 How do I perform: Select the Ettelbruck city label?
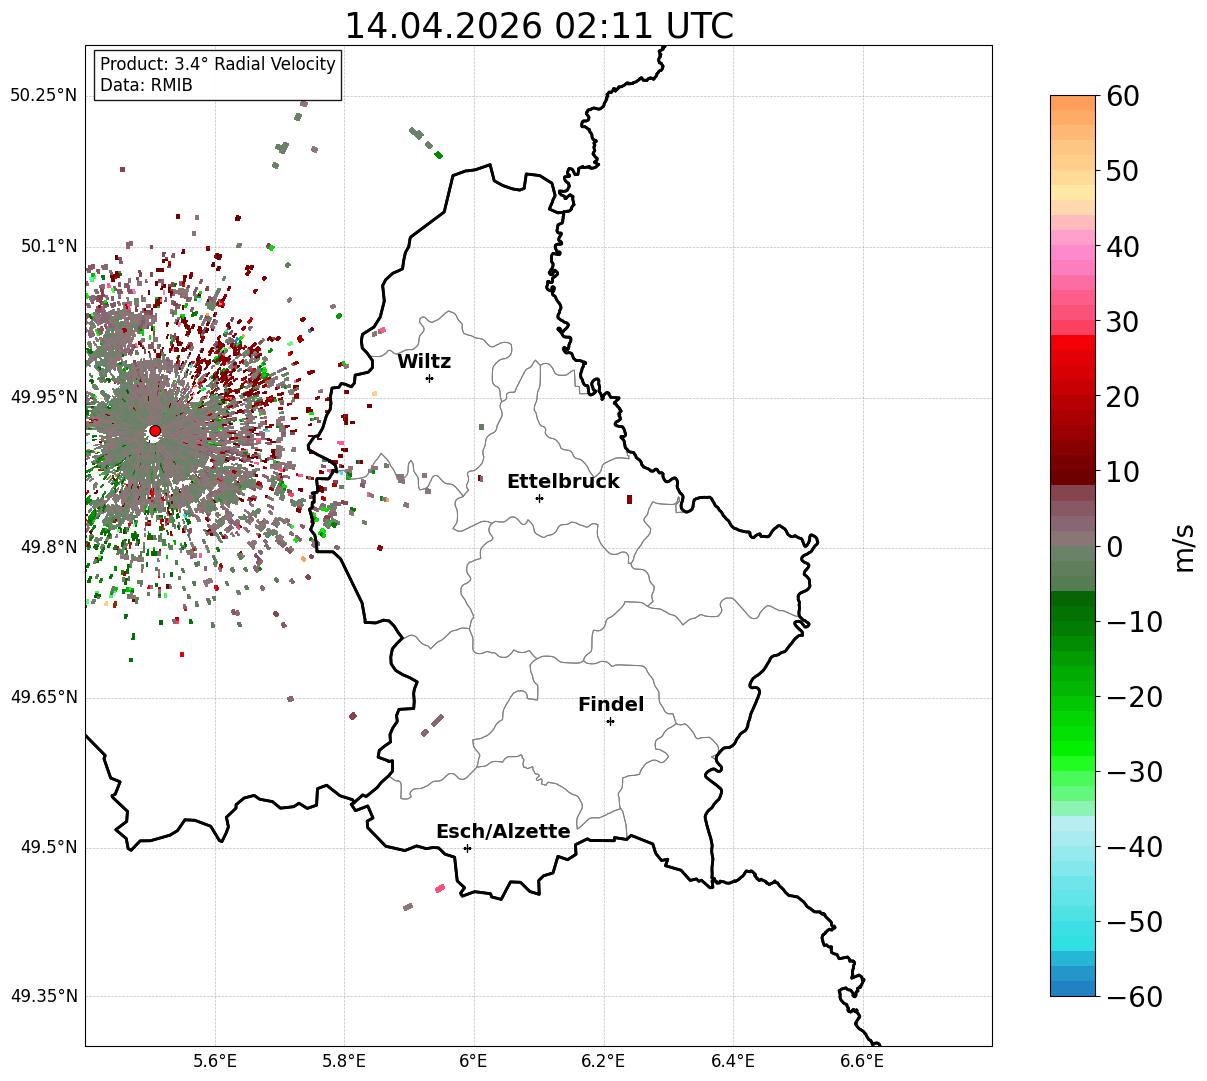click(x=563, y=482)
